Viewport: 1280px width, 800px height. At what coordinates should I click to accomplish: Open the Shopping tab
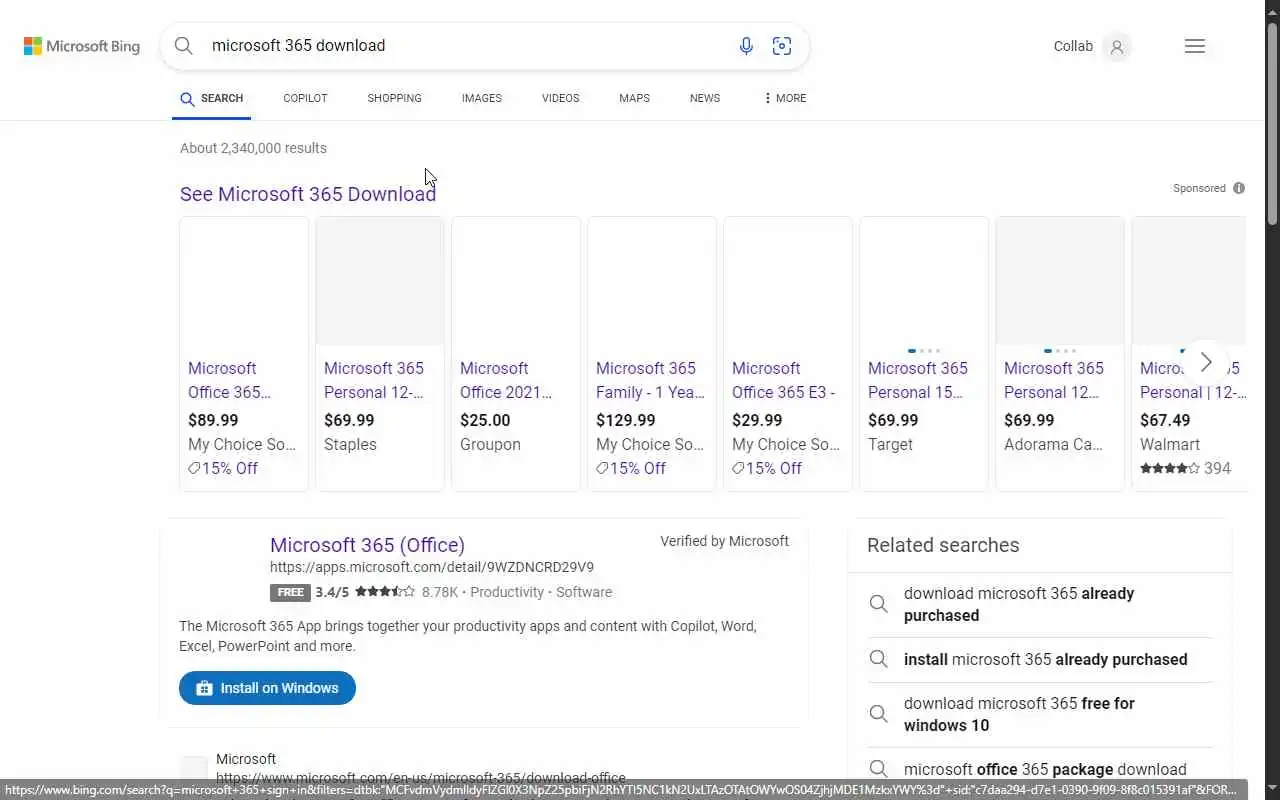(394, 98)
